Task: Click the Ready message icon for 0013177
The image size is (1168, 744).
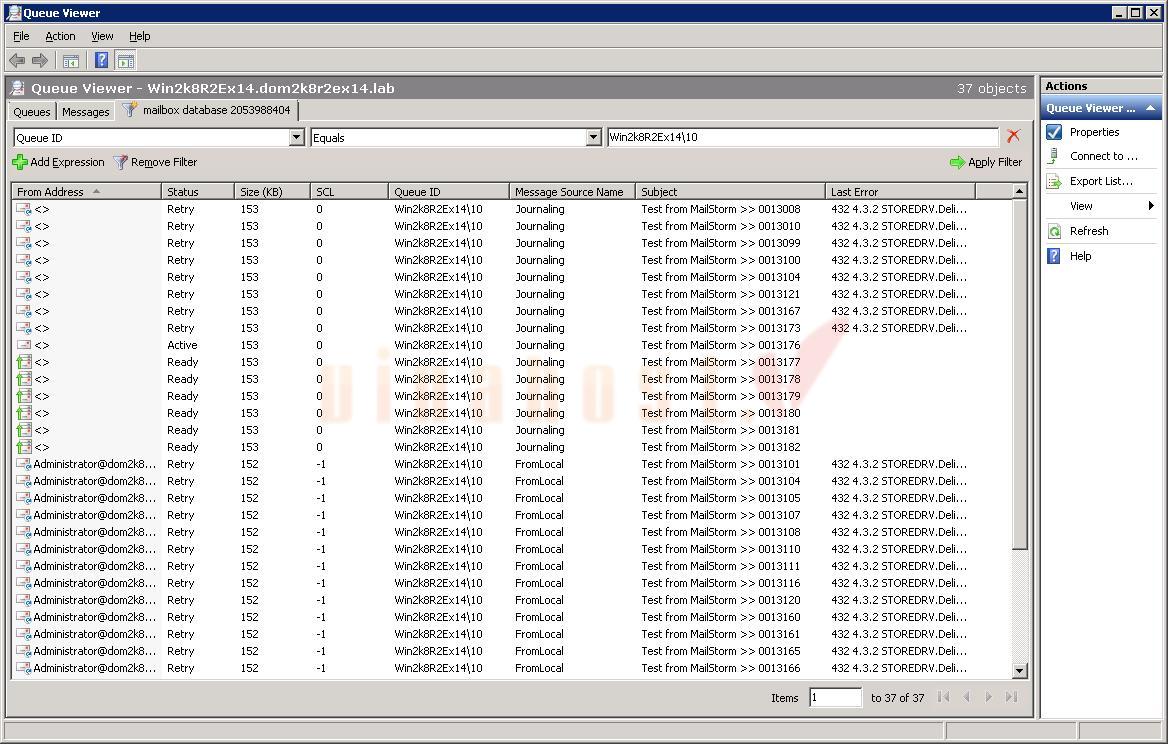Action: [24, 362]
